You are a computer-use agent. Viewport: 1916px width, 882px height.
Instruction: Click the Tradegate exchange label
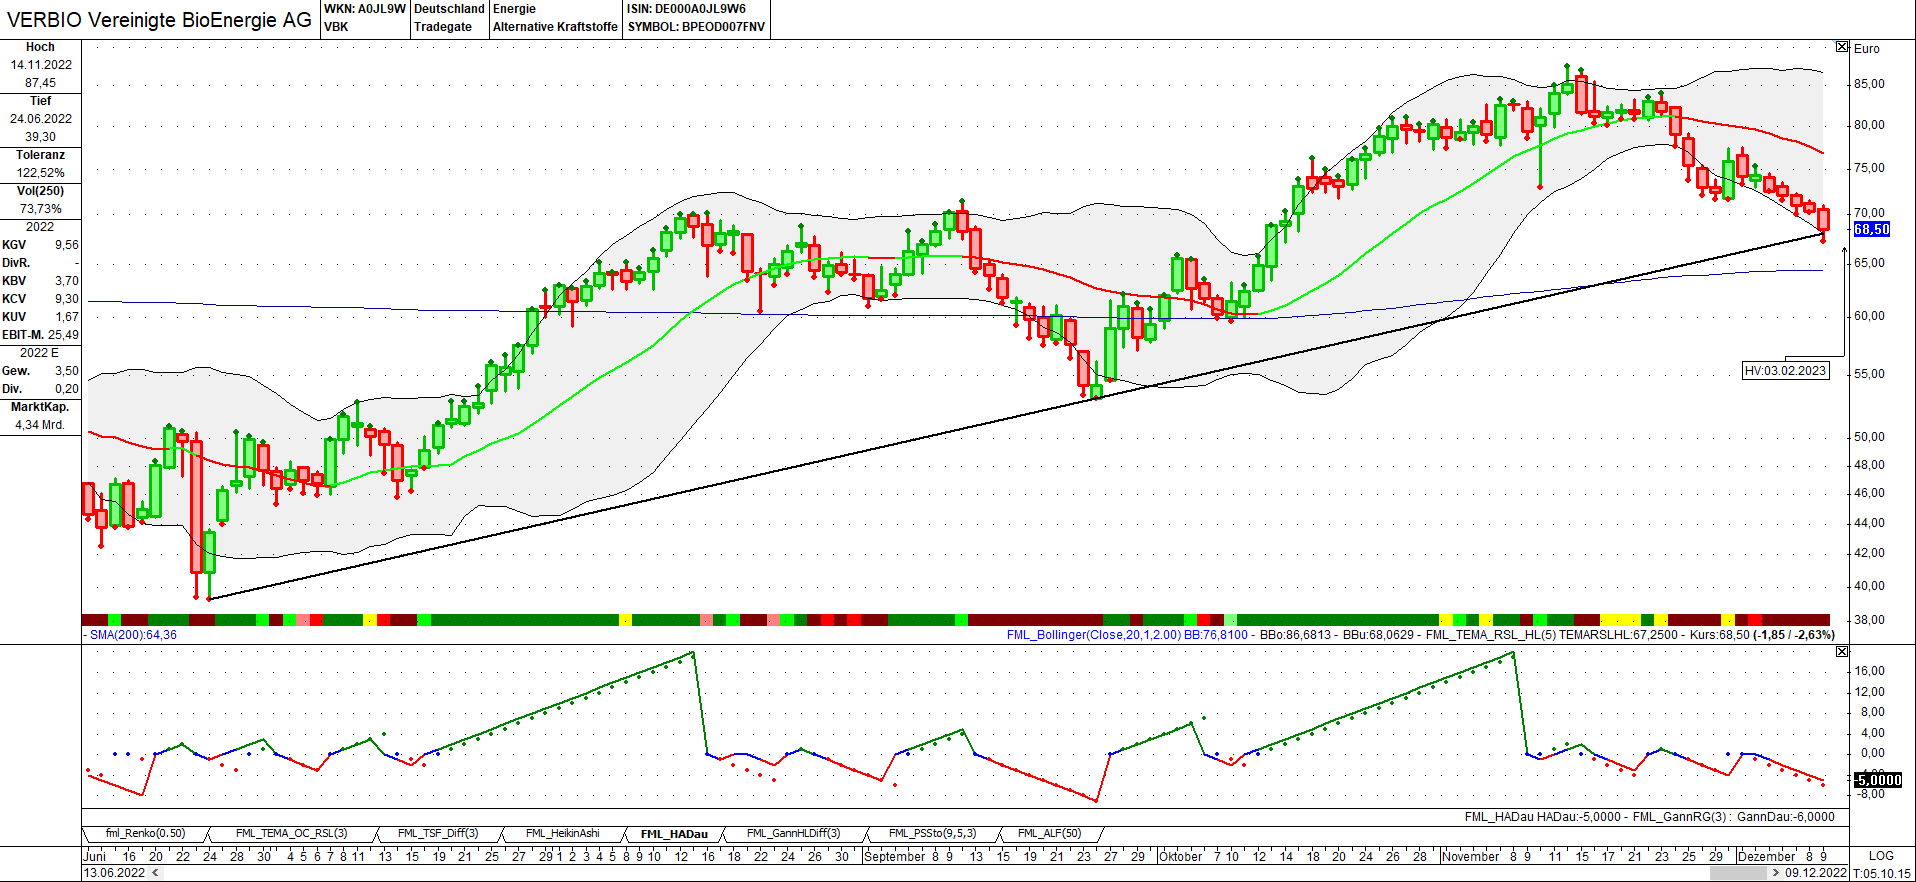tap(443, 27)
